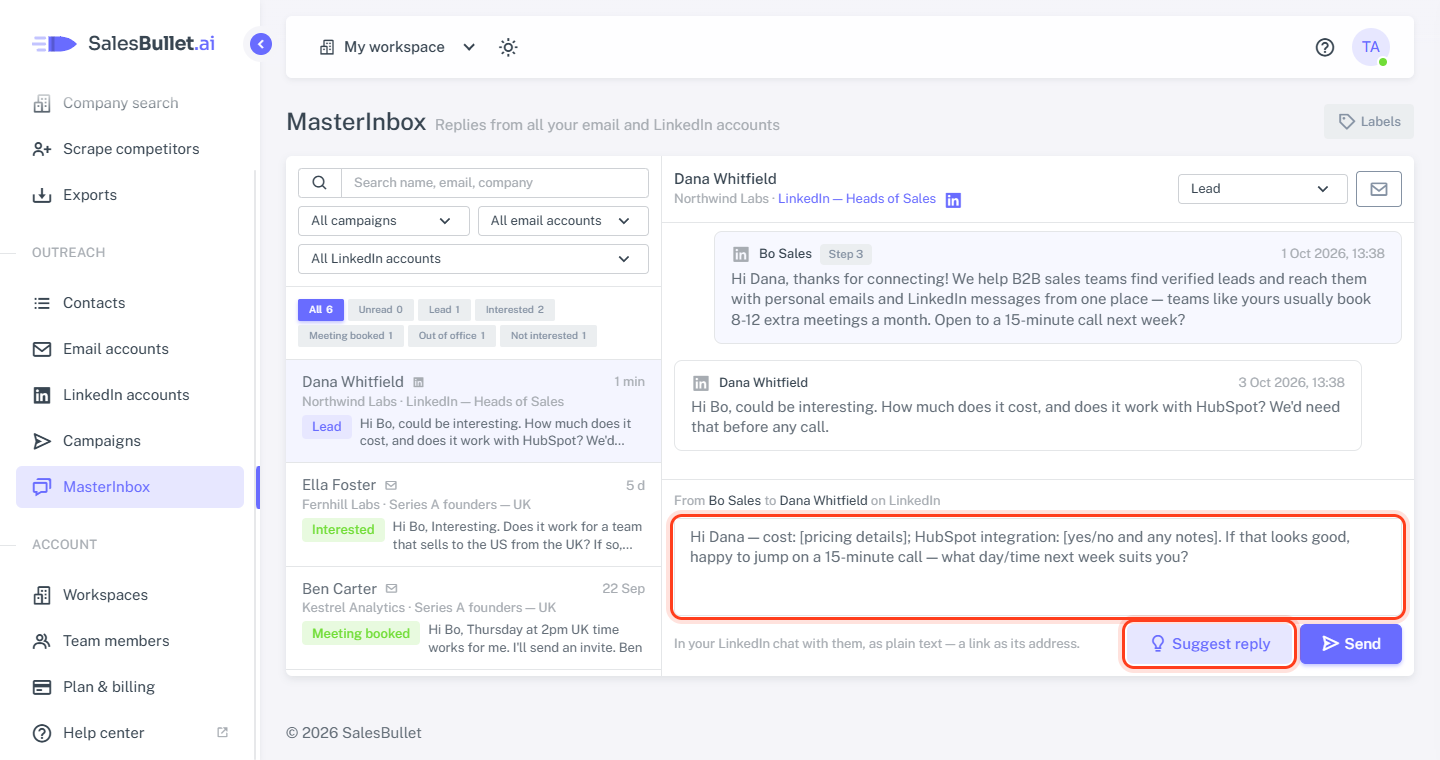Screen dimensions: 1440x760
Task: Click the Suggest reply button
Action: (1210, 644)
